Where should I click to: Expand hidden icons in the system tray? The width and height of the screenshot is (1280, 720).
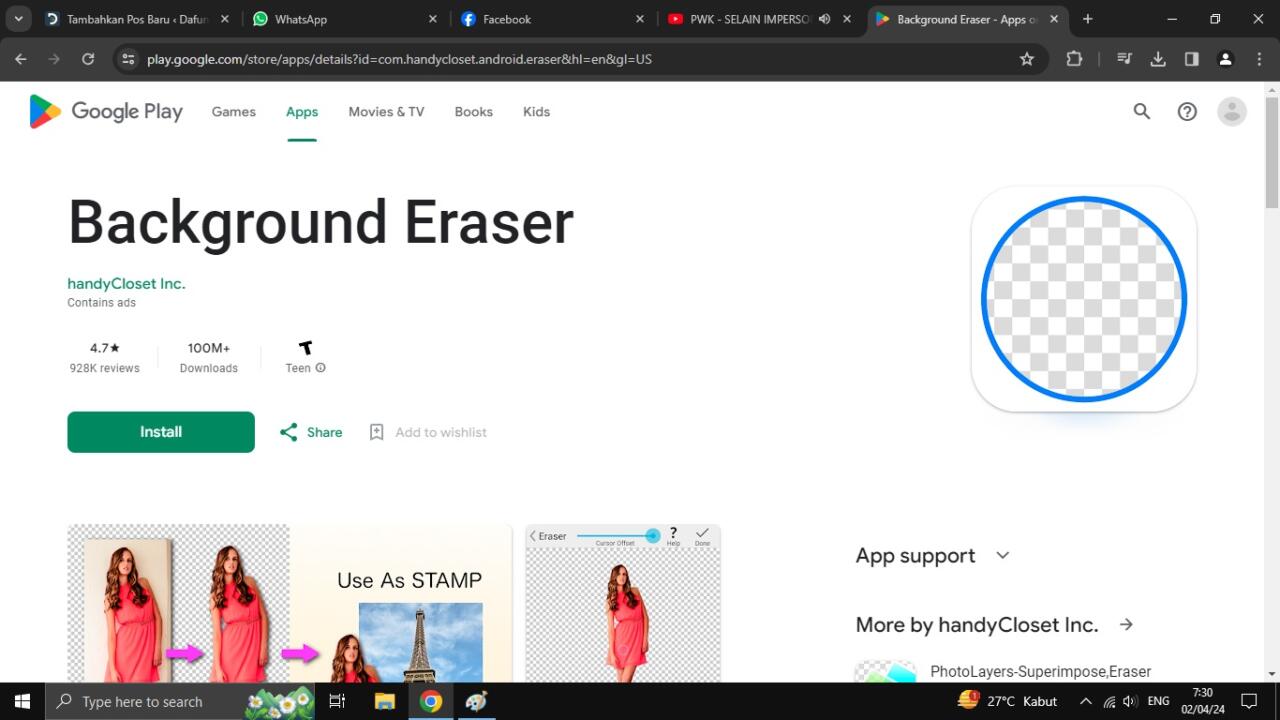(1085, 701)
